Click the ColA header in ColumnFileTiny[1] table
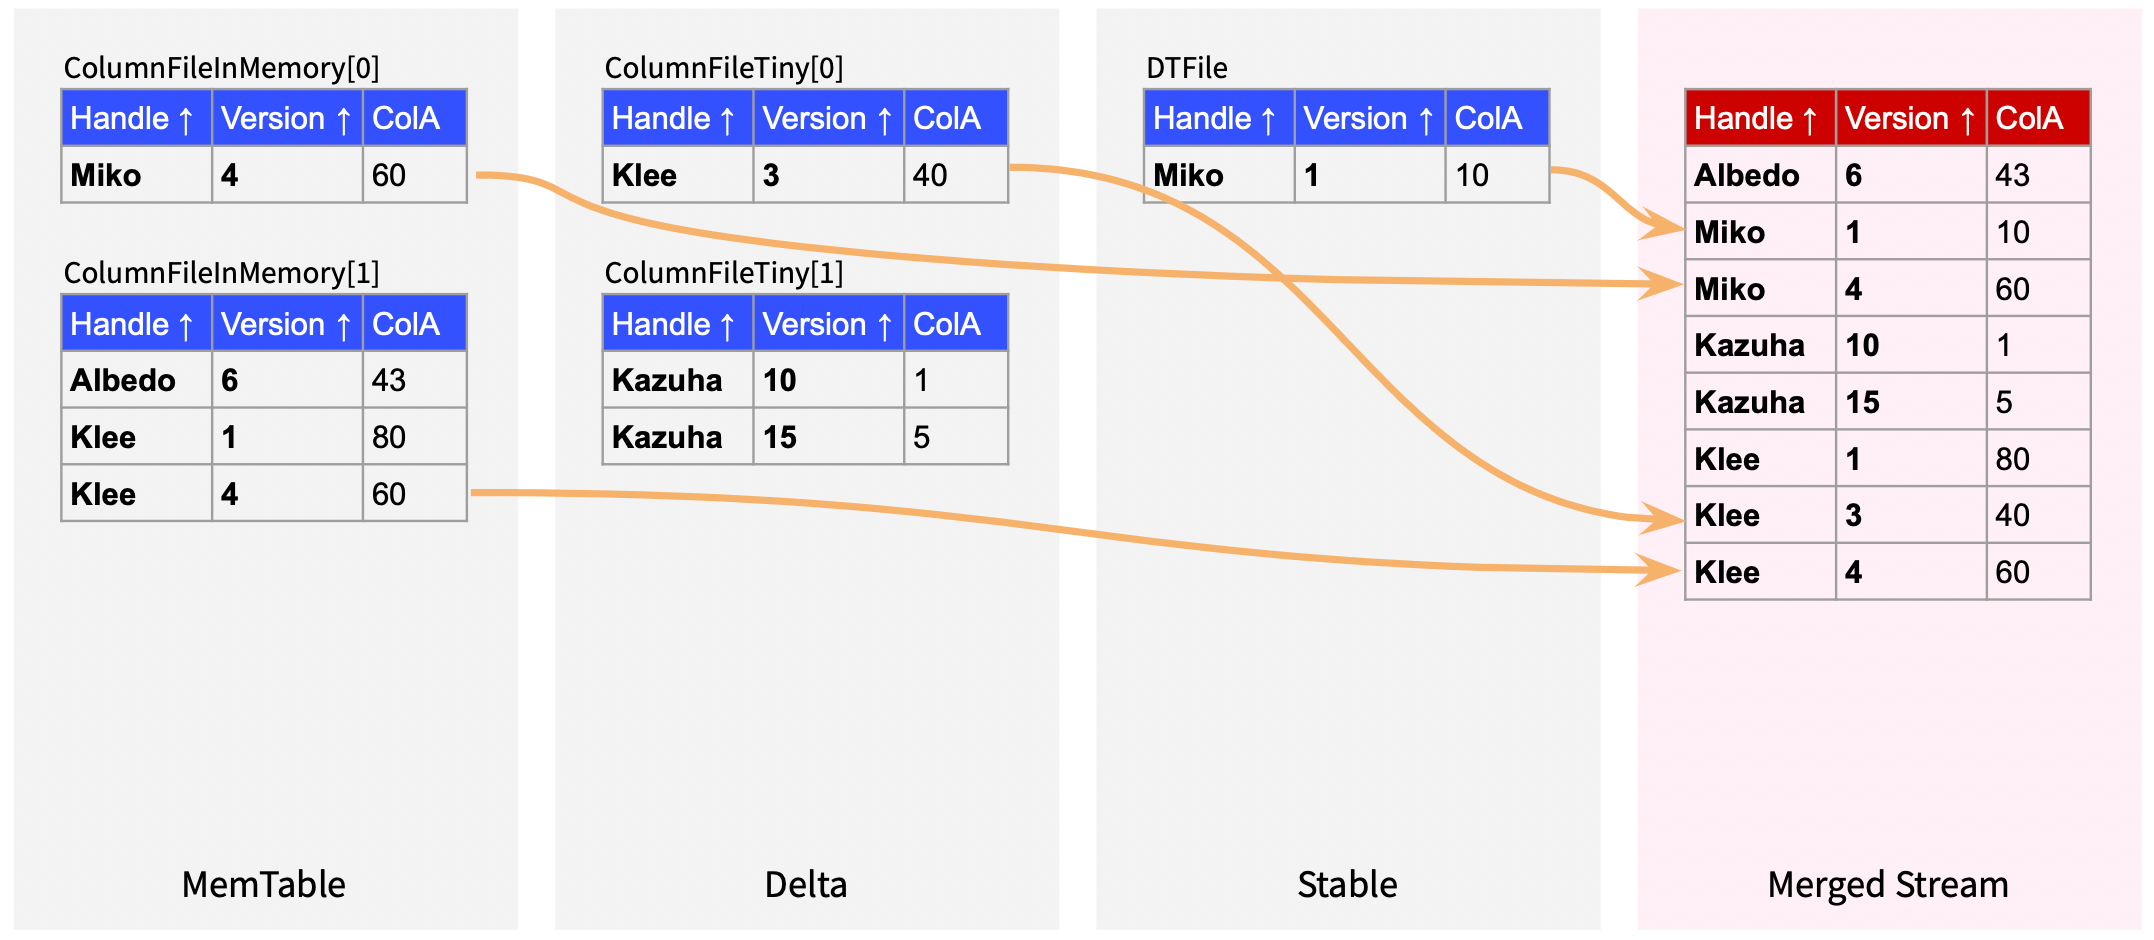The image size is (2154, 940). [947, 324]
